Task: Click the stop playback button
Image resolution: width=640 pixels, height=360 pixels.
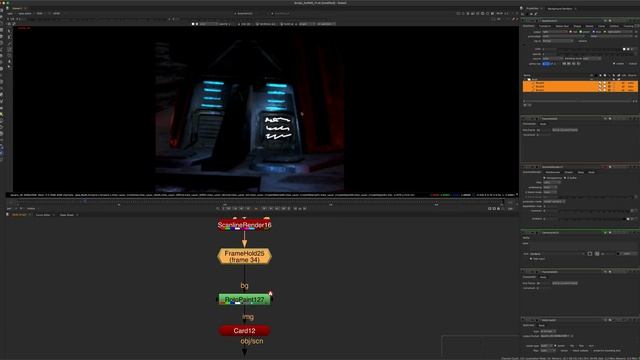Action: 256,209
